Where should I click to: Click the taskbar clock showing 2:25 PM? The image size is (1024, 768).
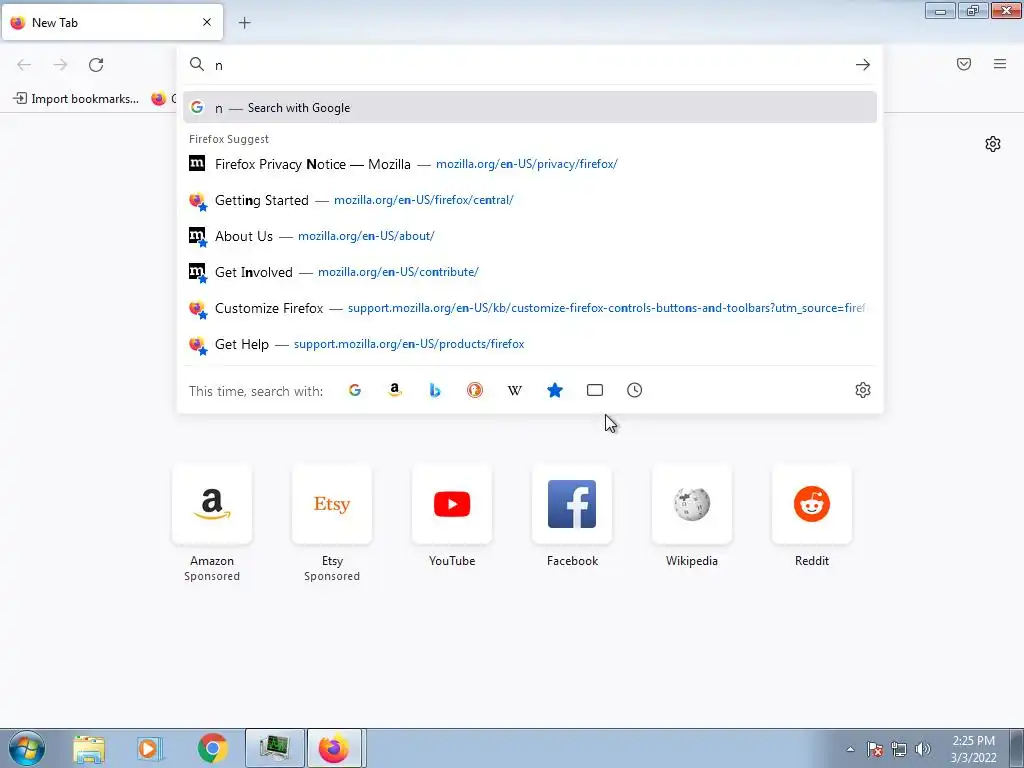[x=973, y=749]
